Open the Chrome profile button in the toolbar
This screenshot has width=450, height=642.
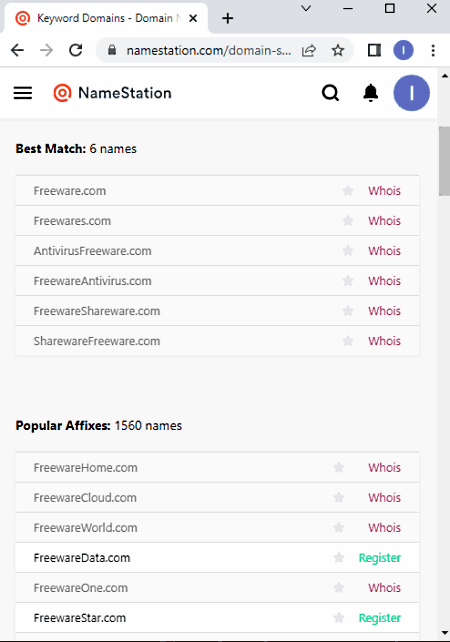click(x=403, y=50)
